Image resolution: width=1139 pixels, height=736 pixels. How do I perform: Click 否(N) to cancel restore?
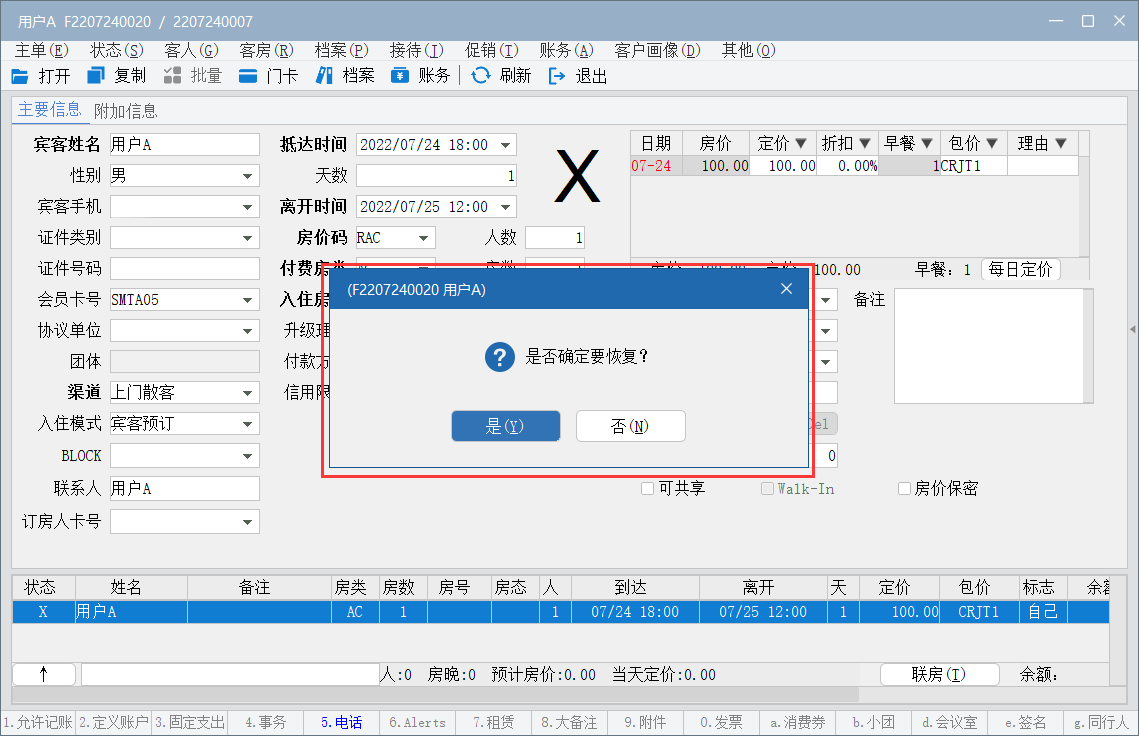coord(630,426)
